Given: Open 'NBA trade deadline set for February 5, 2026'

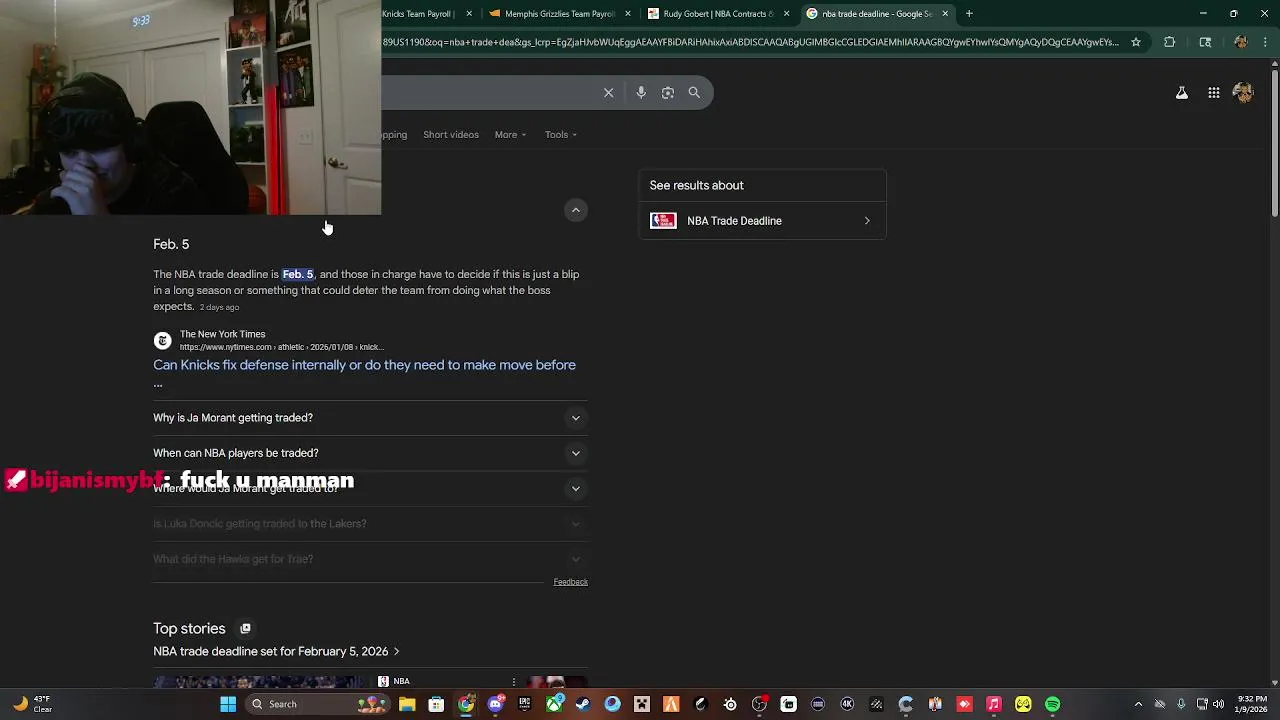Looking at the screenshot, I should (x=276, y=651).
